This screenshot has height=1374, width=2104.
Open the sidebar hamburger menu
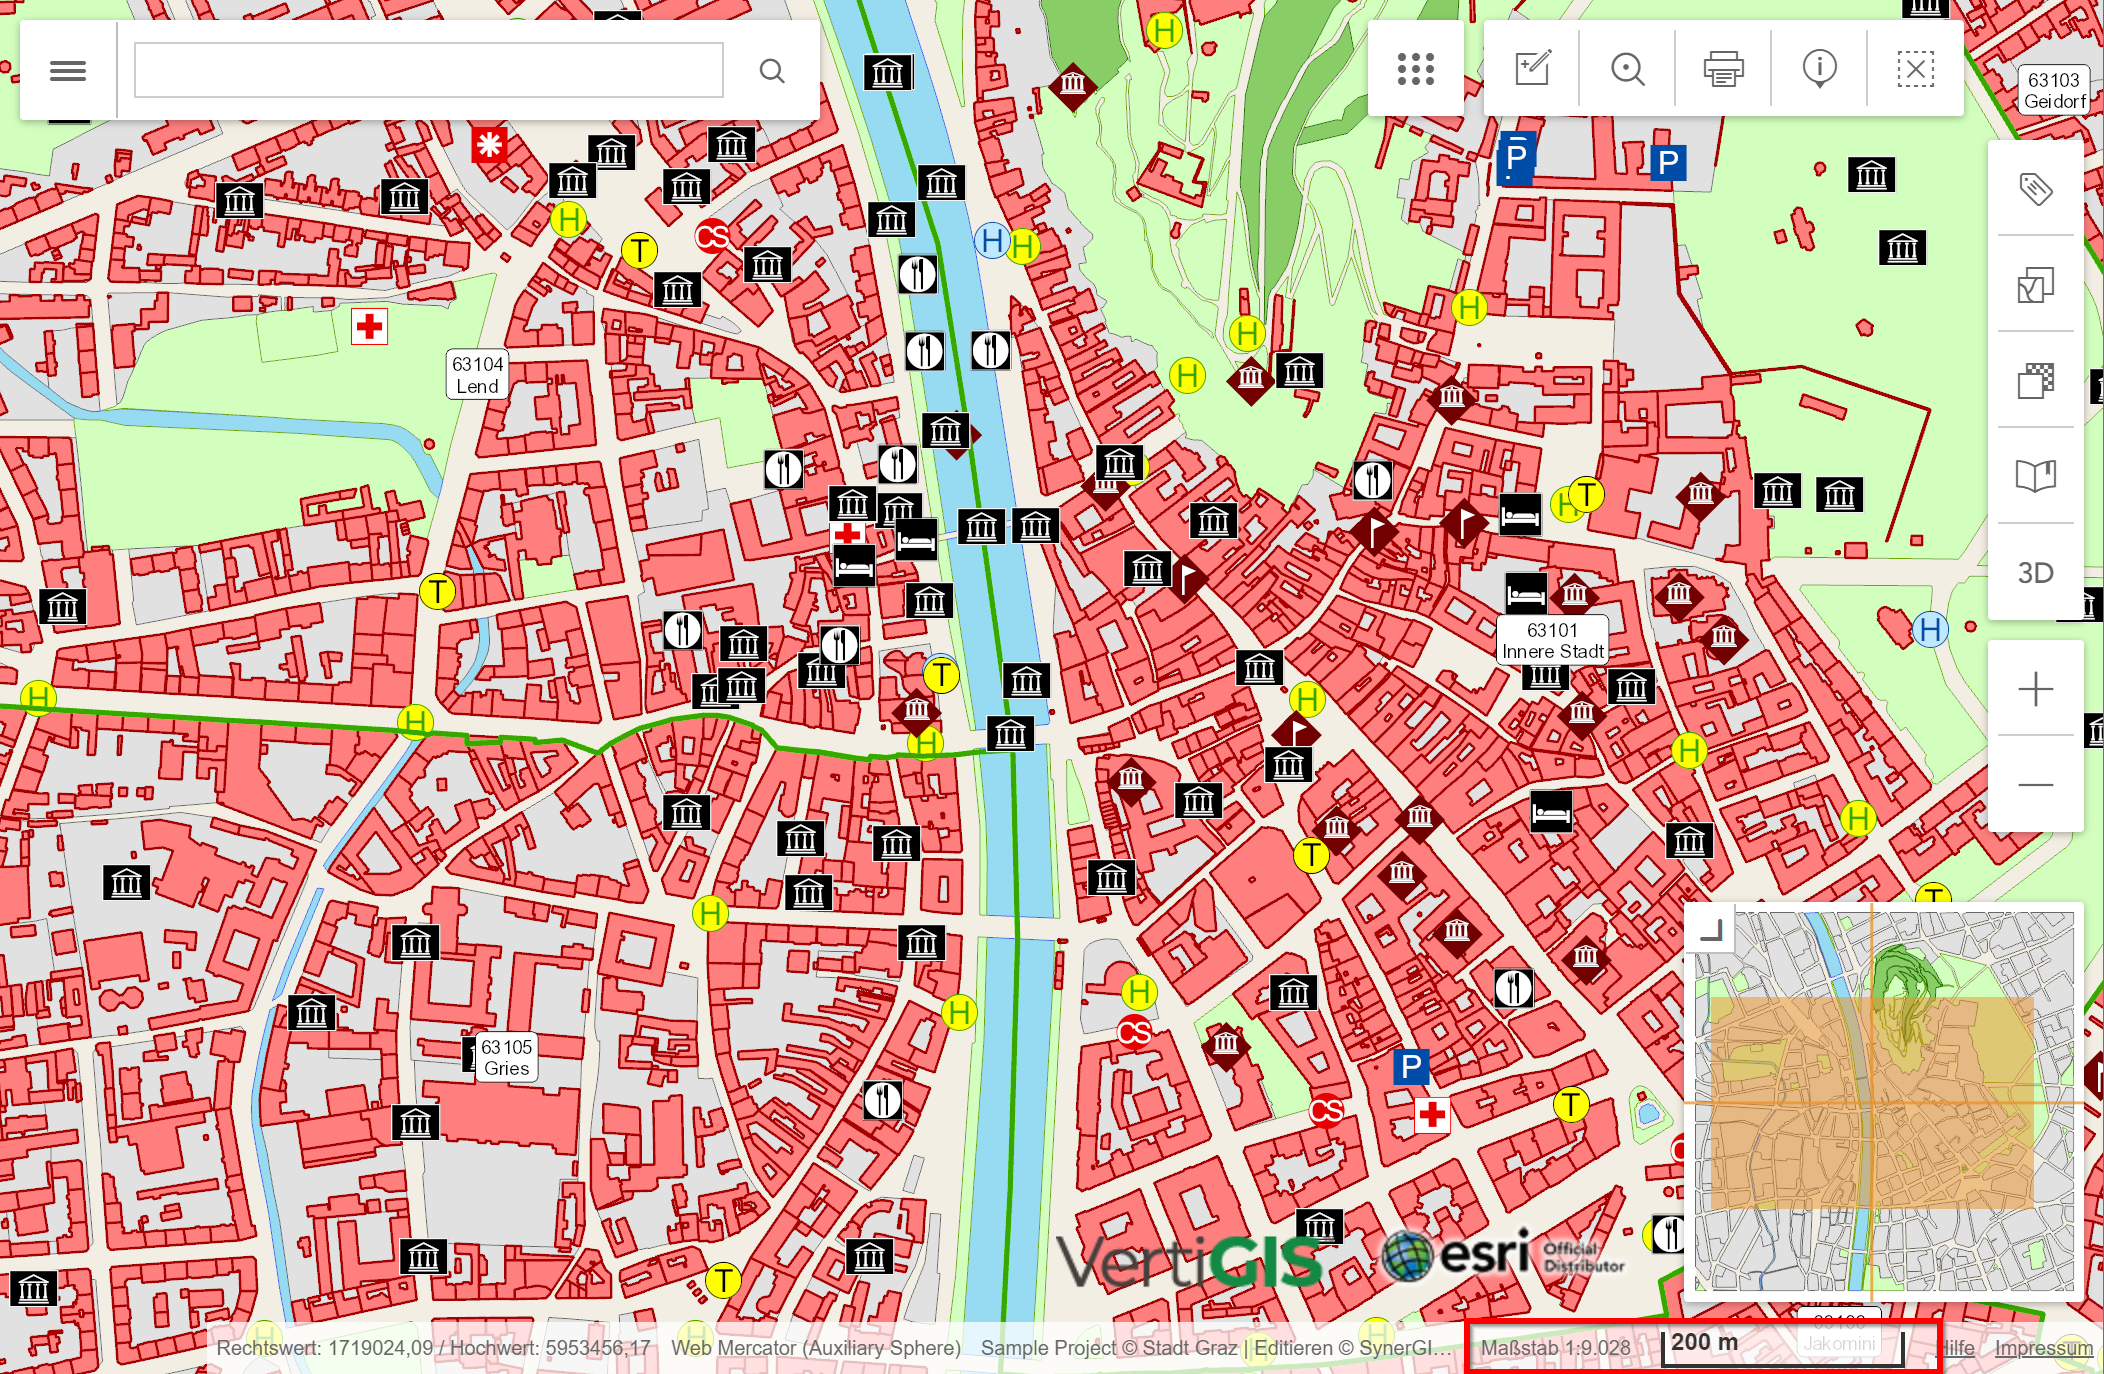tap(67, 68)
